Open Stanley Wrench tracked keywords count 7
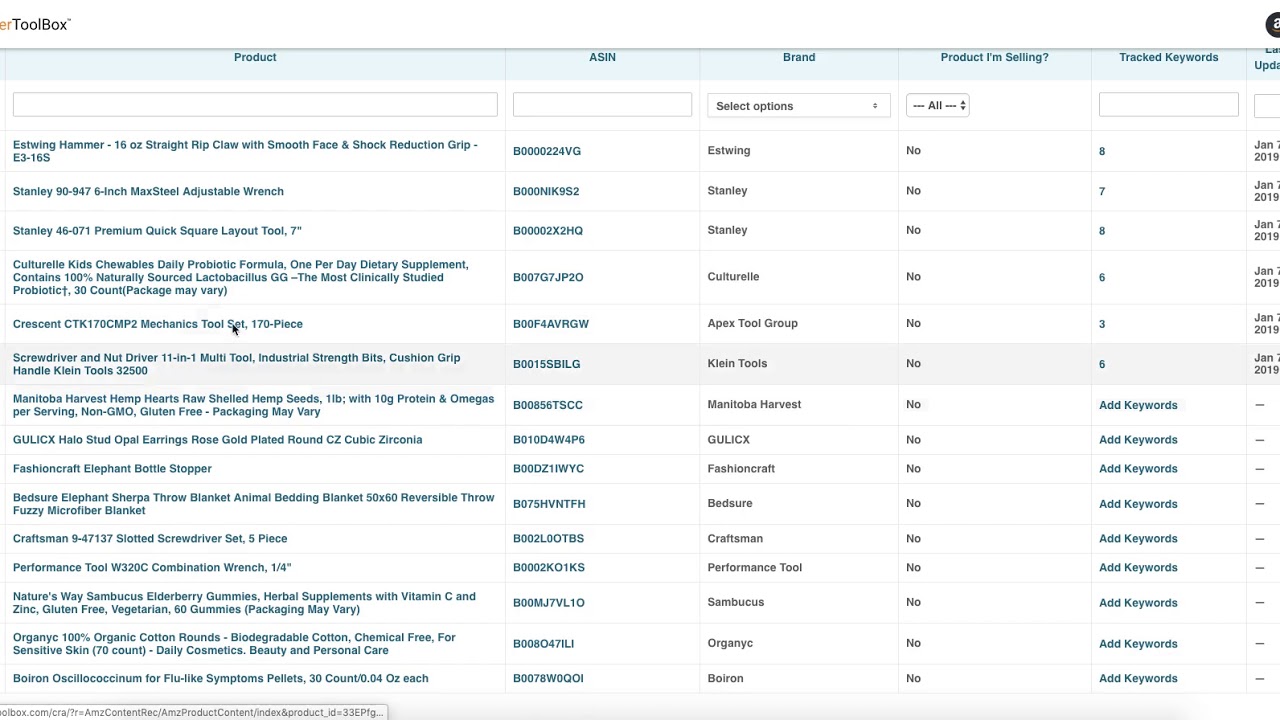Screen dimensions: 1280x720 tap(1102, 191)
